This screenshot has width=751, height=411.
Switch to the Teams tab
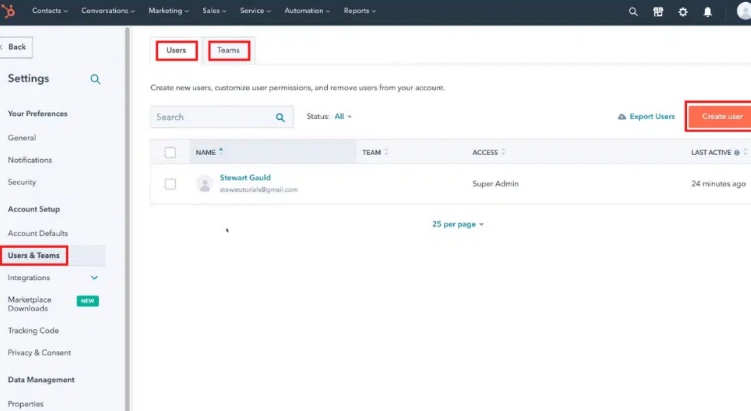tap(228, 50)
